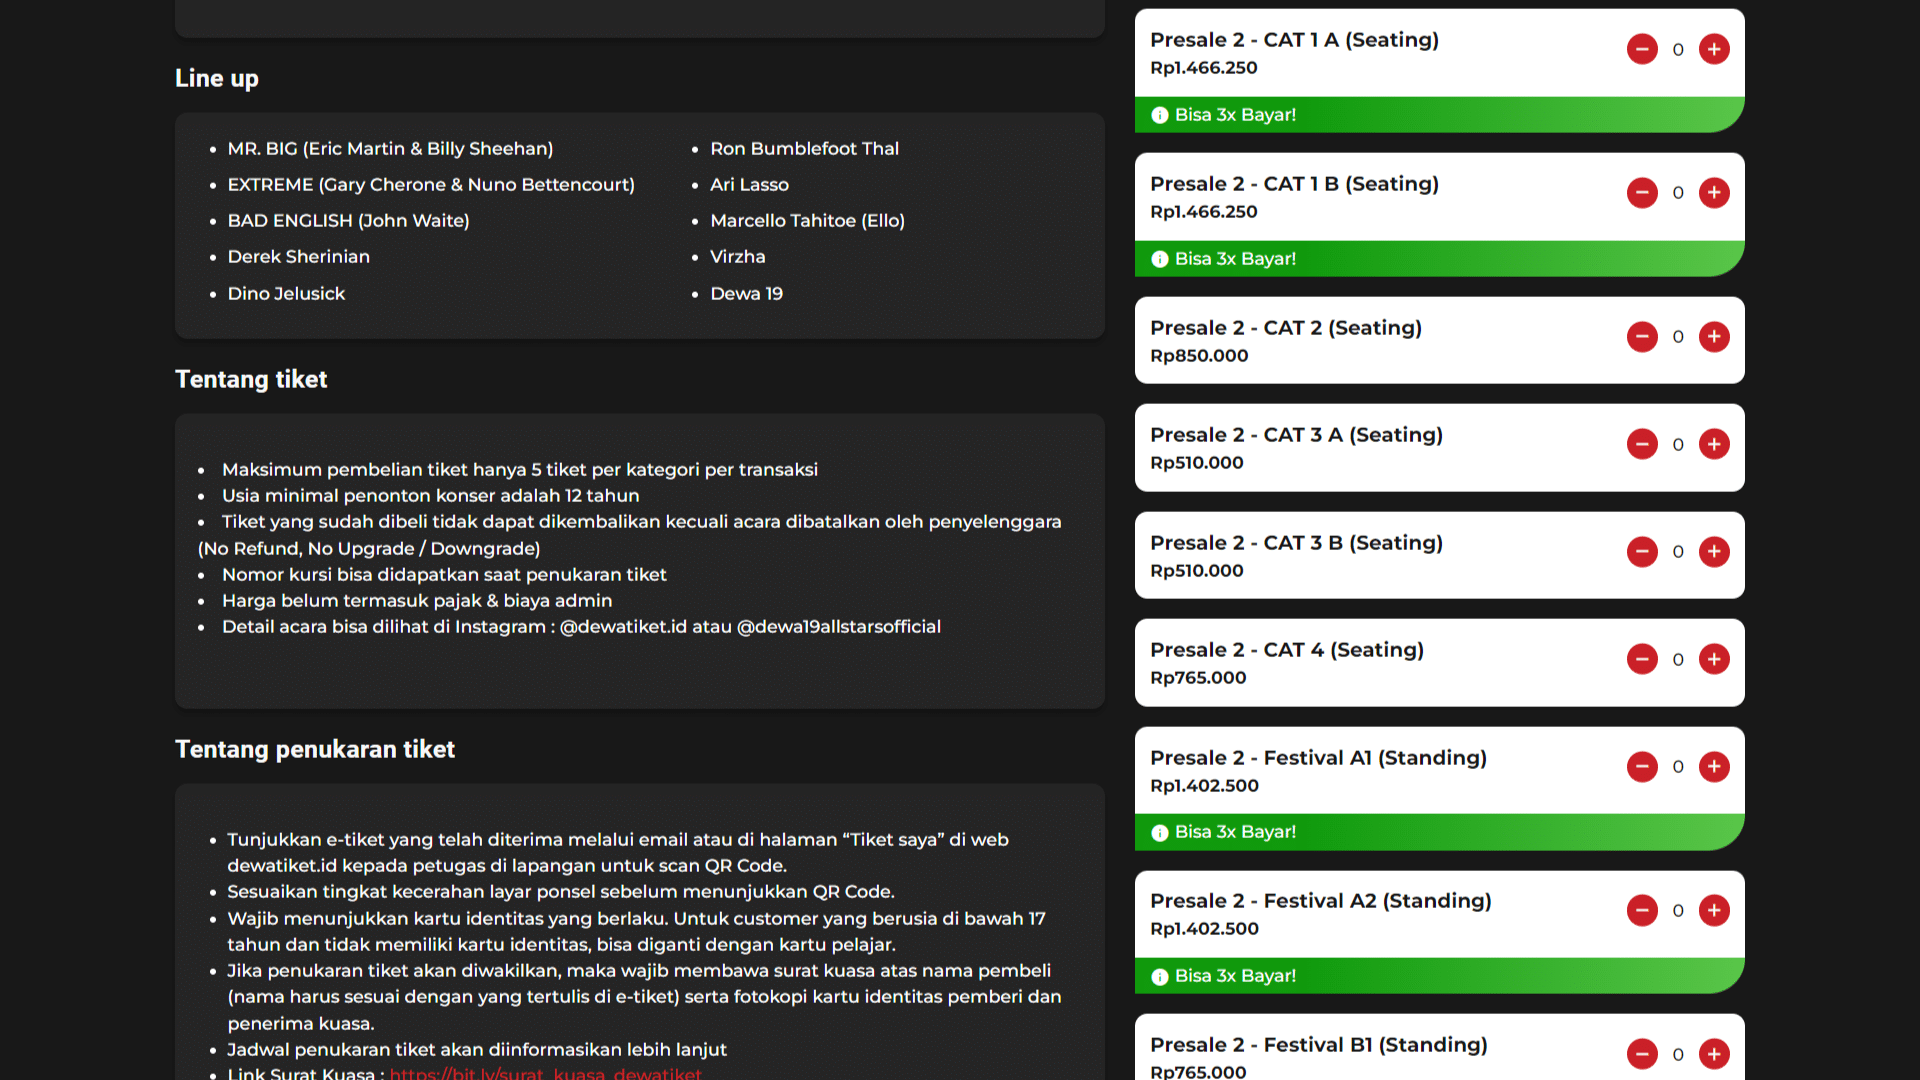Click MR. BIG lineup entry

coord(390,149)
